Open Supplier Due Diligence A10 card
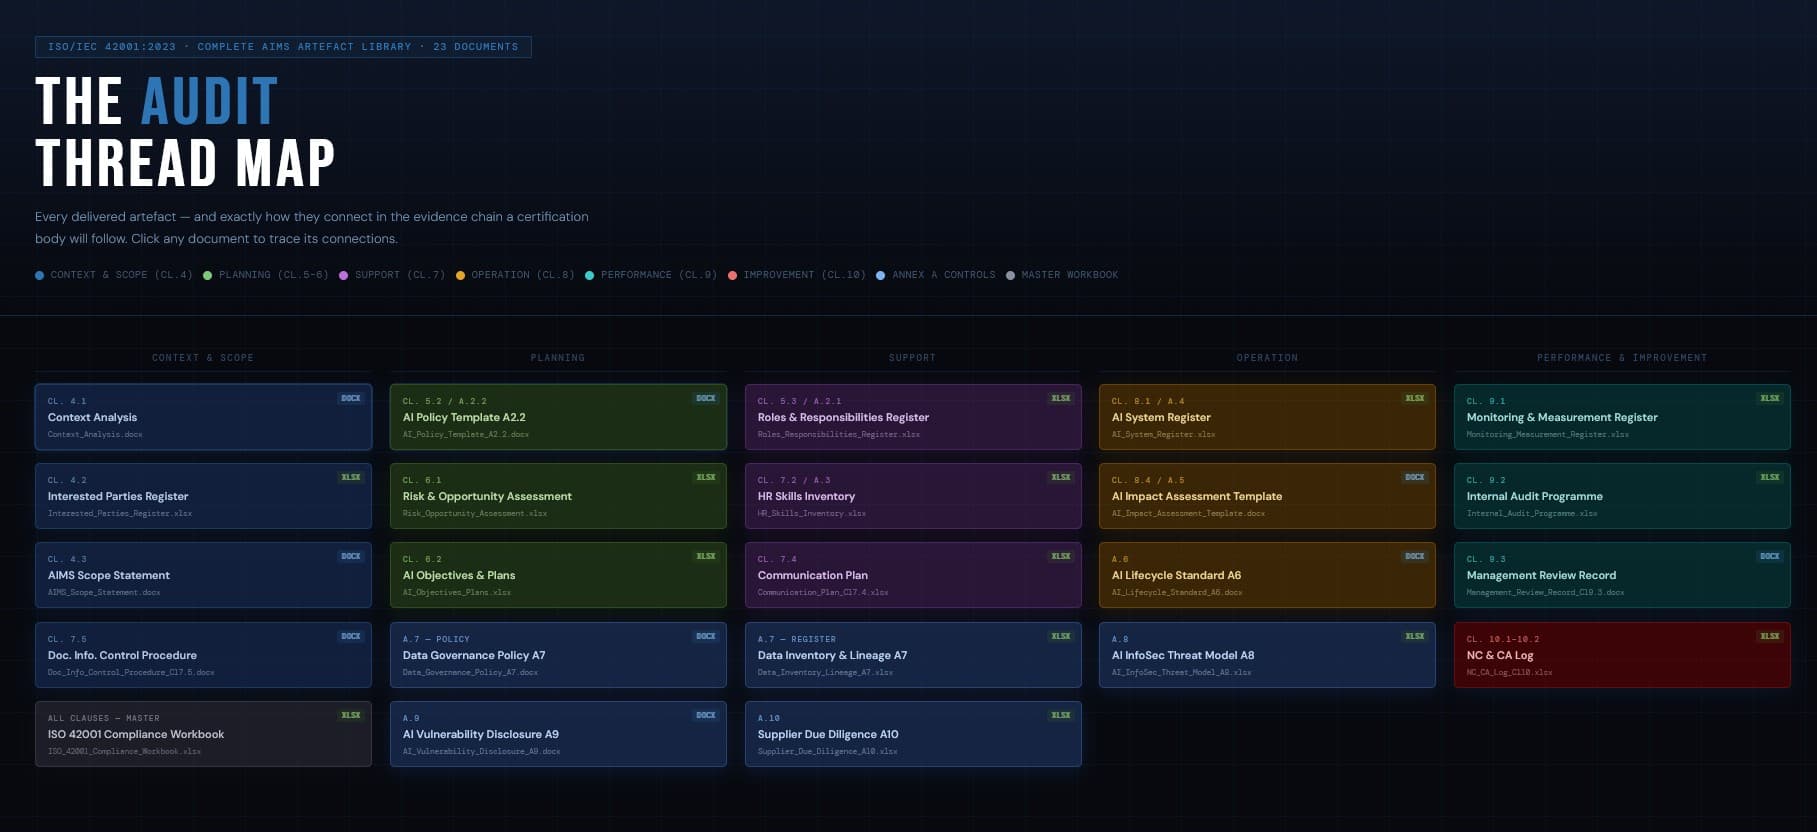Screen dimensions: 1817x832 (913, 734)
